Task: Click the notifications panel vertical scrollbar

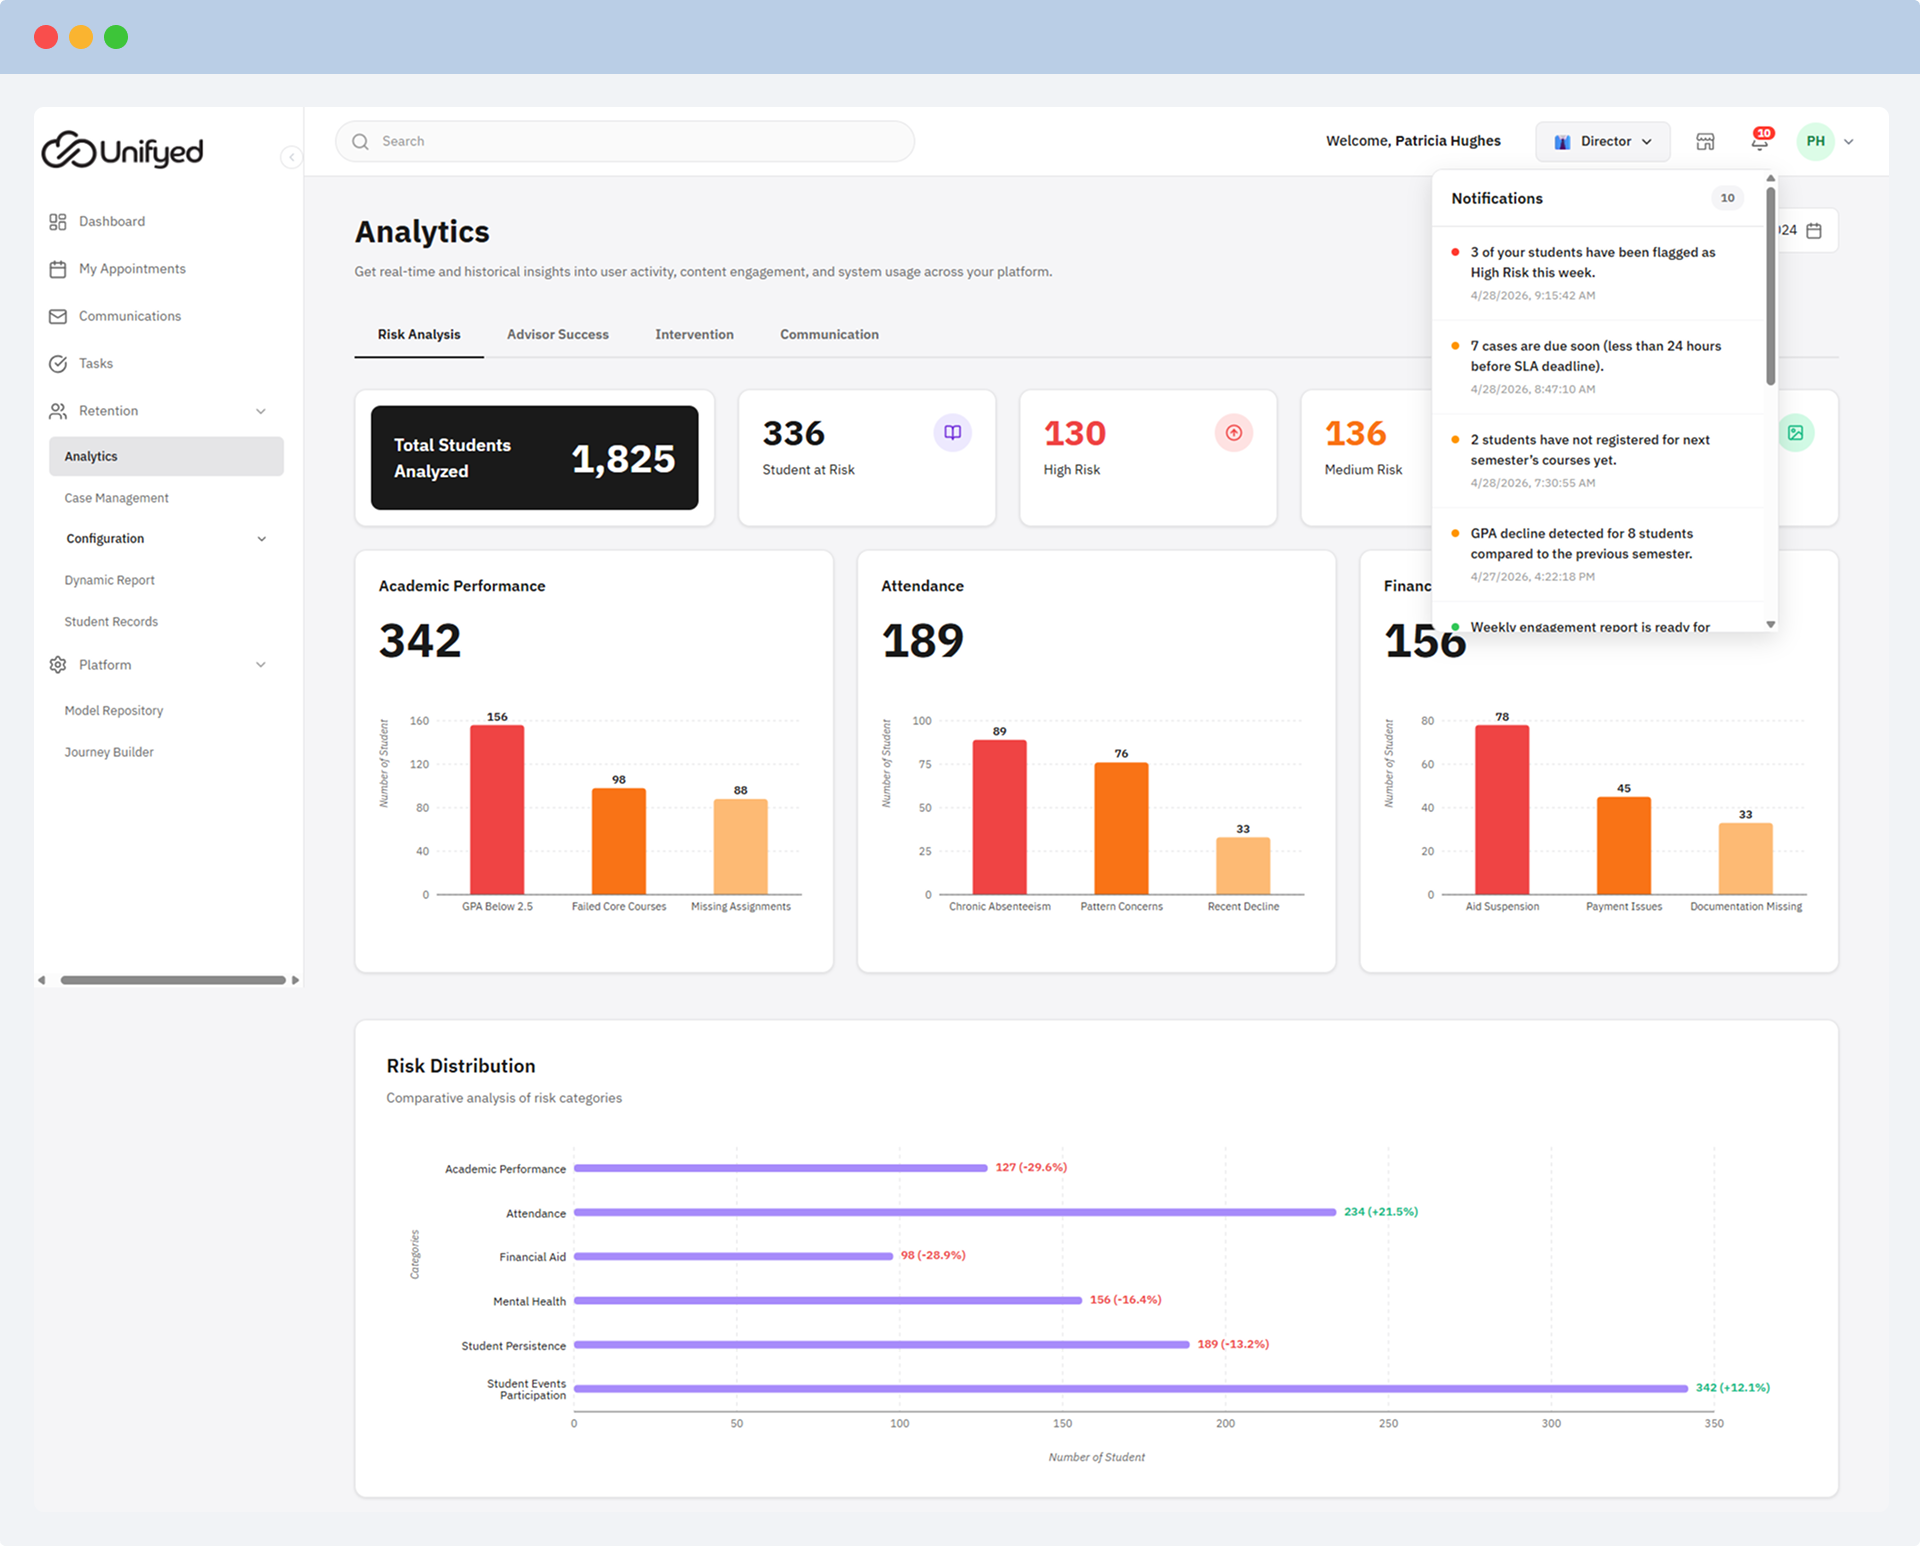Action: point(1770,286)
